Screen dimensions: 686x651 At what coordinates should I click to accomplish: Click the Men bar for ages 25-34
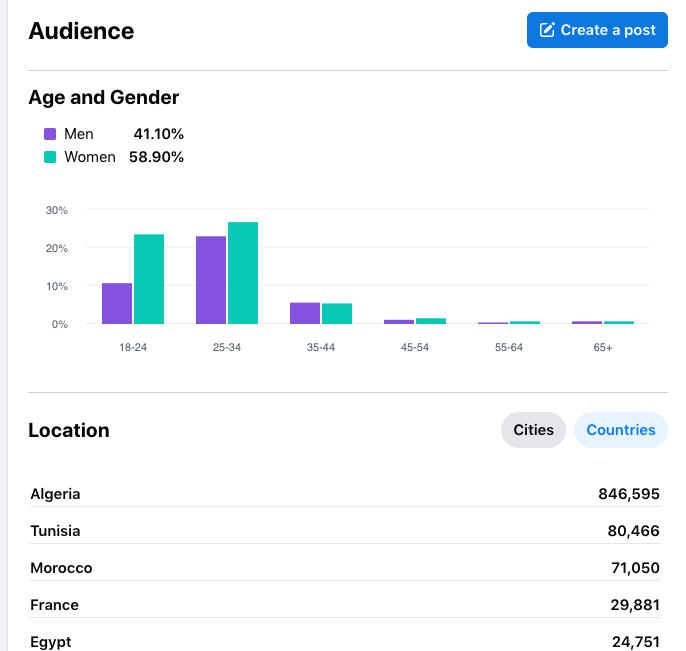coord(211,280)
